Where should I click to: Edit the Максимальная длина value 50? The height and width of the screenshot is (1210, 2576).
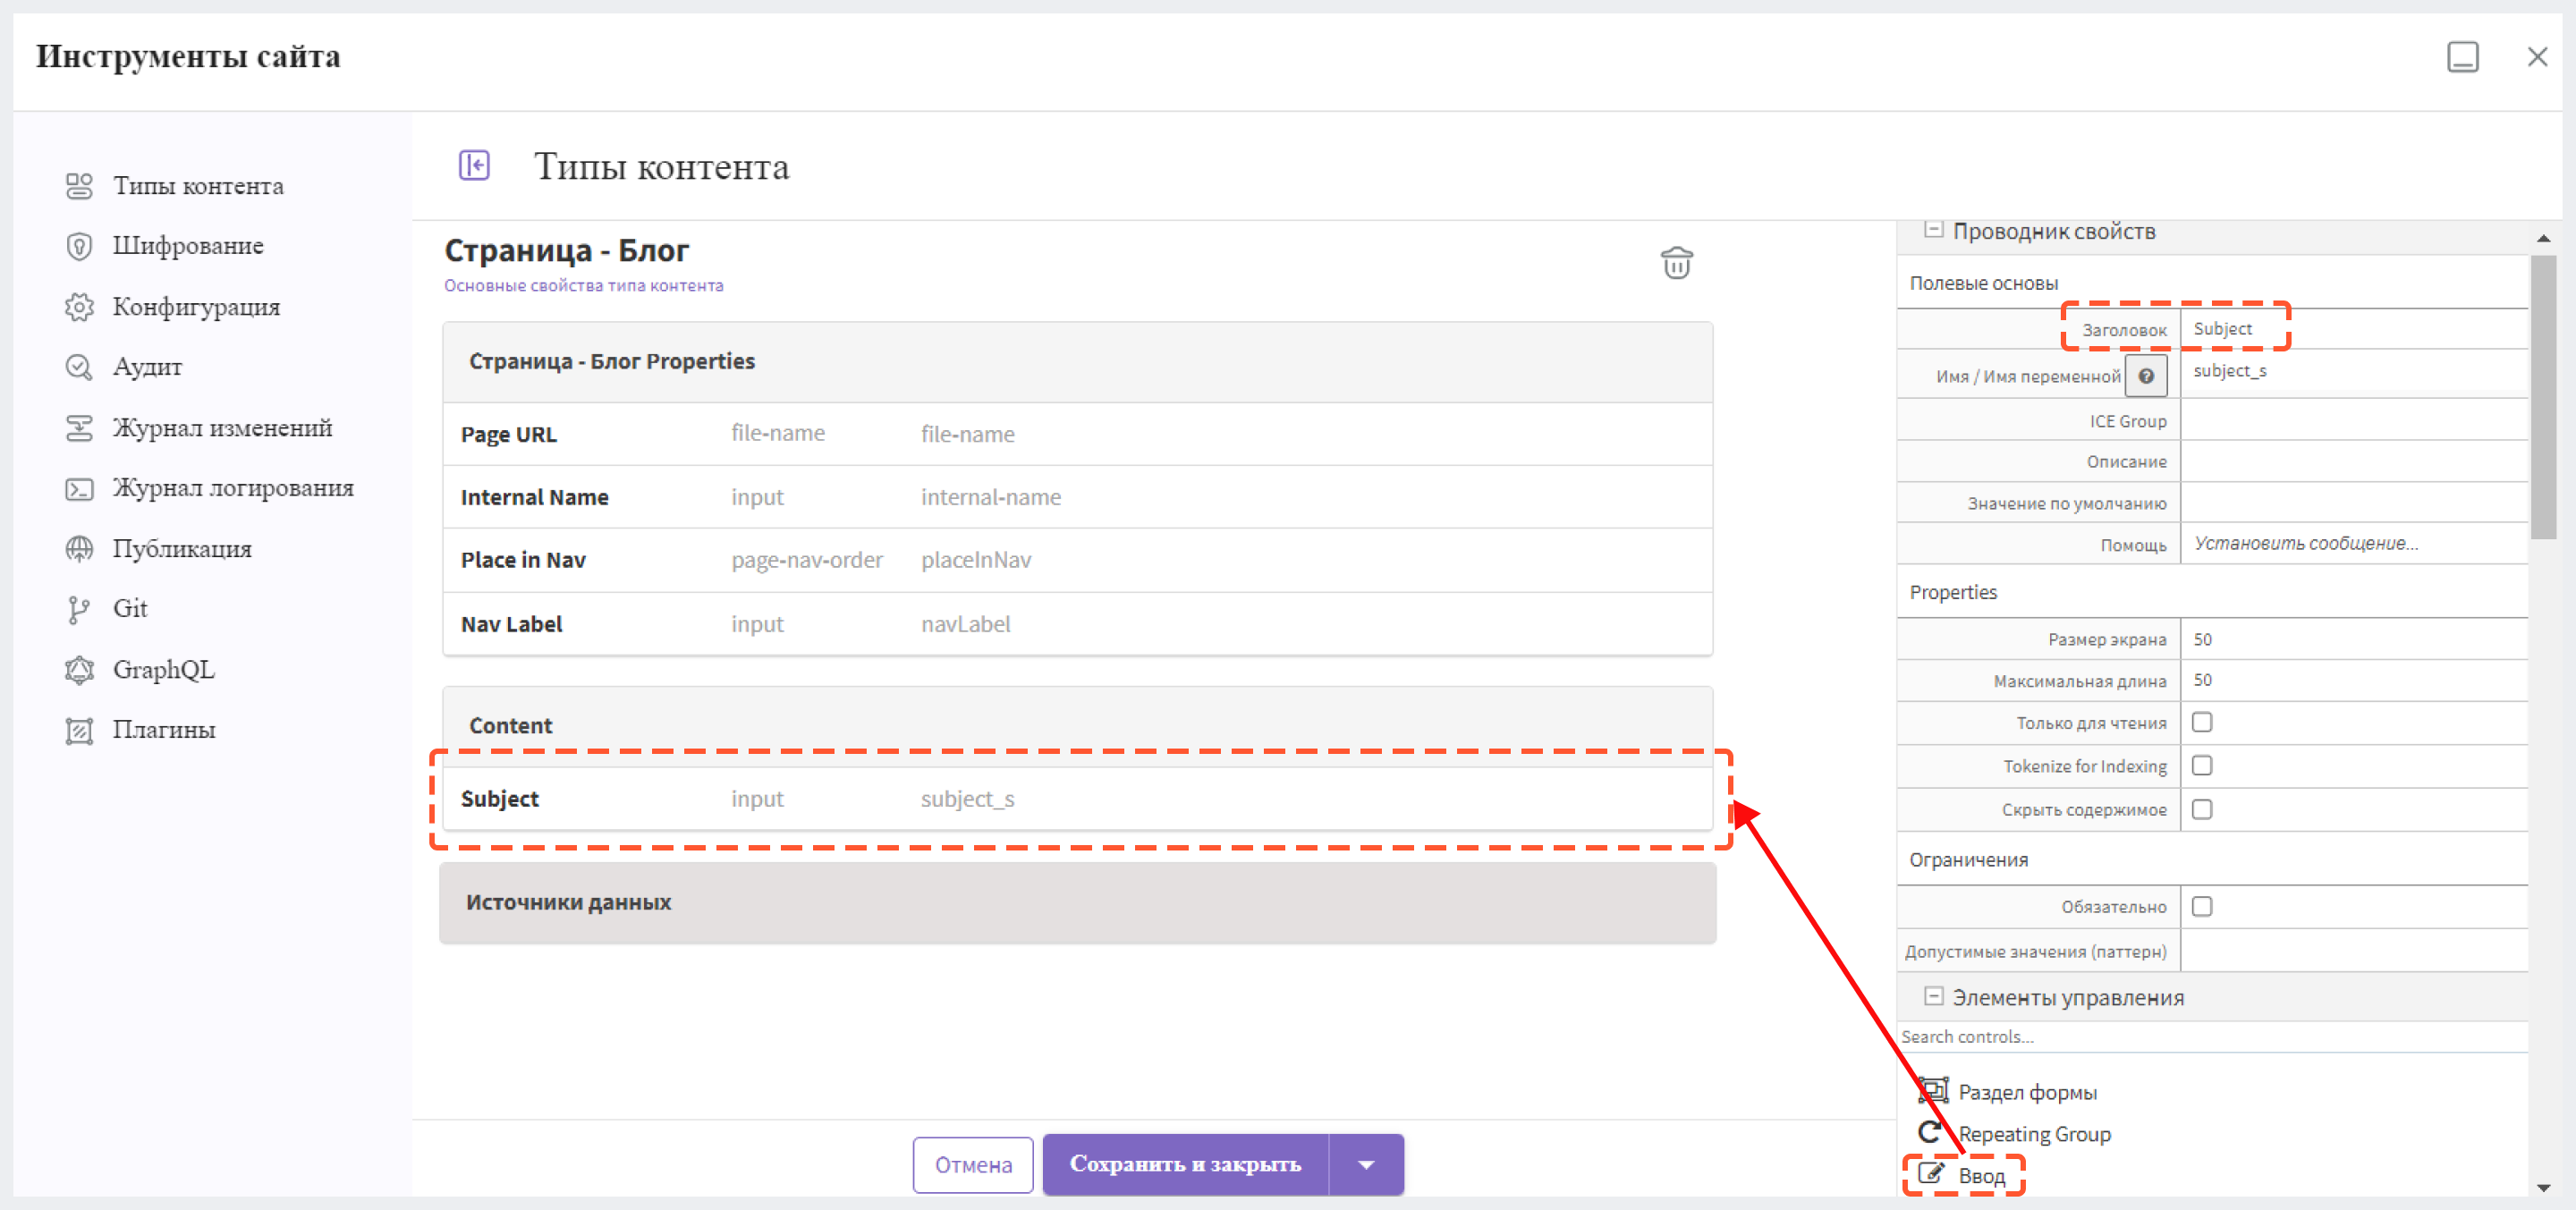[x=2354, y=680]
